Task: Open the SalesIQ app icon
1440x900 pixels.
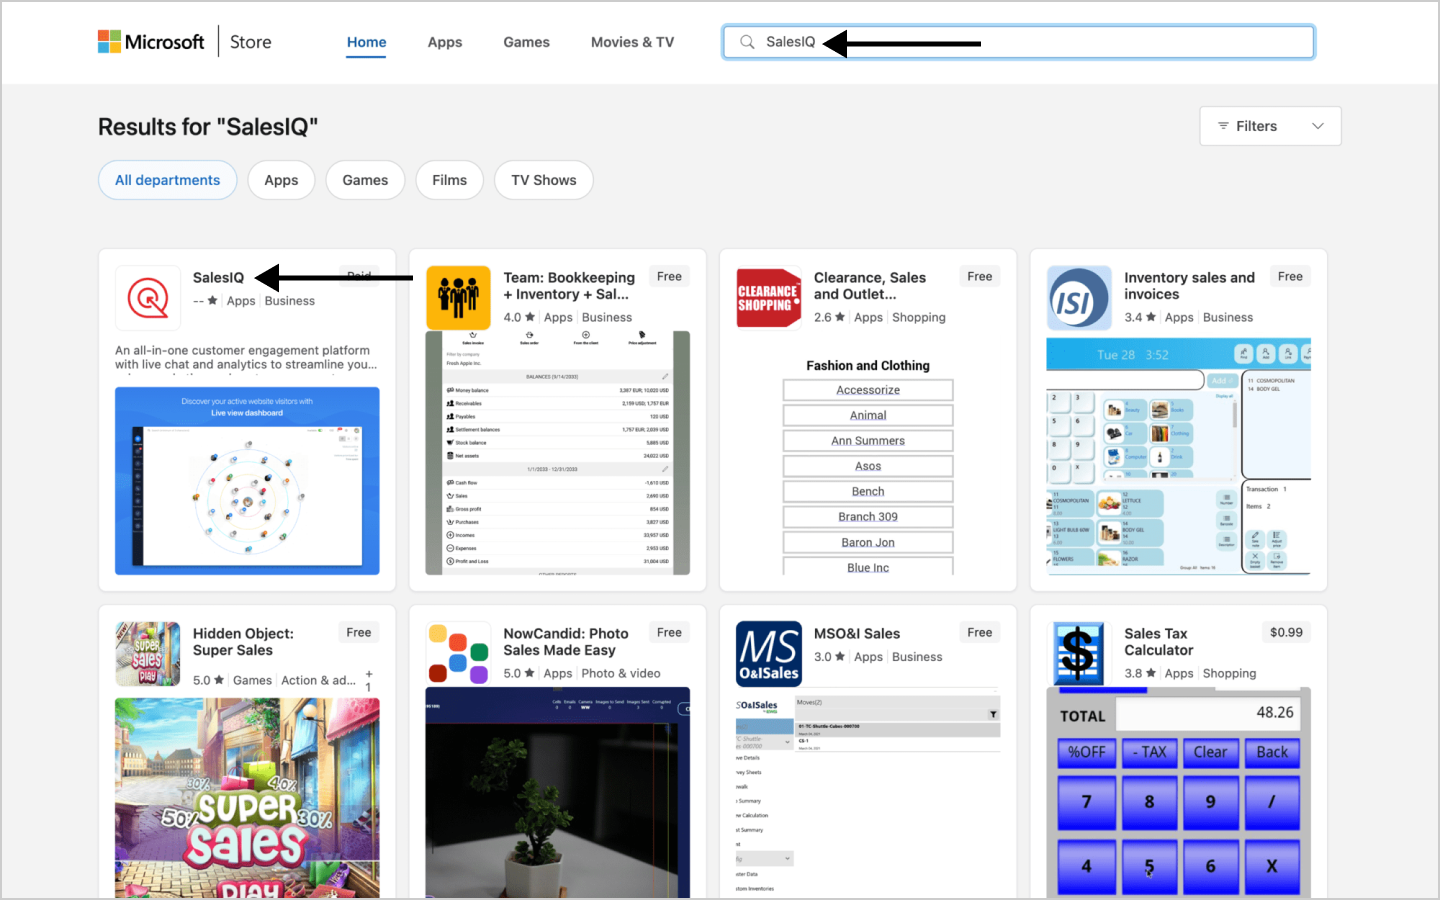Action: point(148,298)
